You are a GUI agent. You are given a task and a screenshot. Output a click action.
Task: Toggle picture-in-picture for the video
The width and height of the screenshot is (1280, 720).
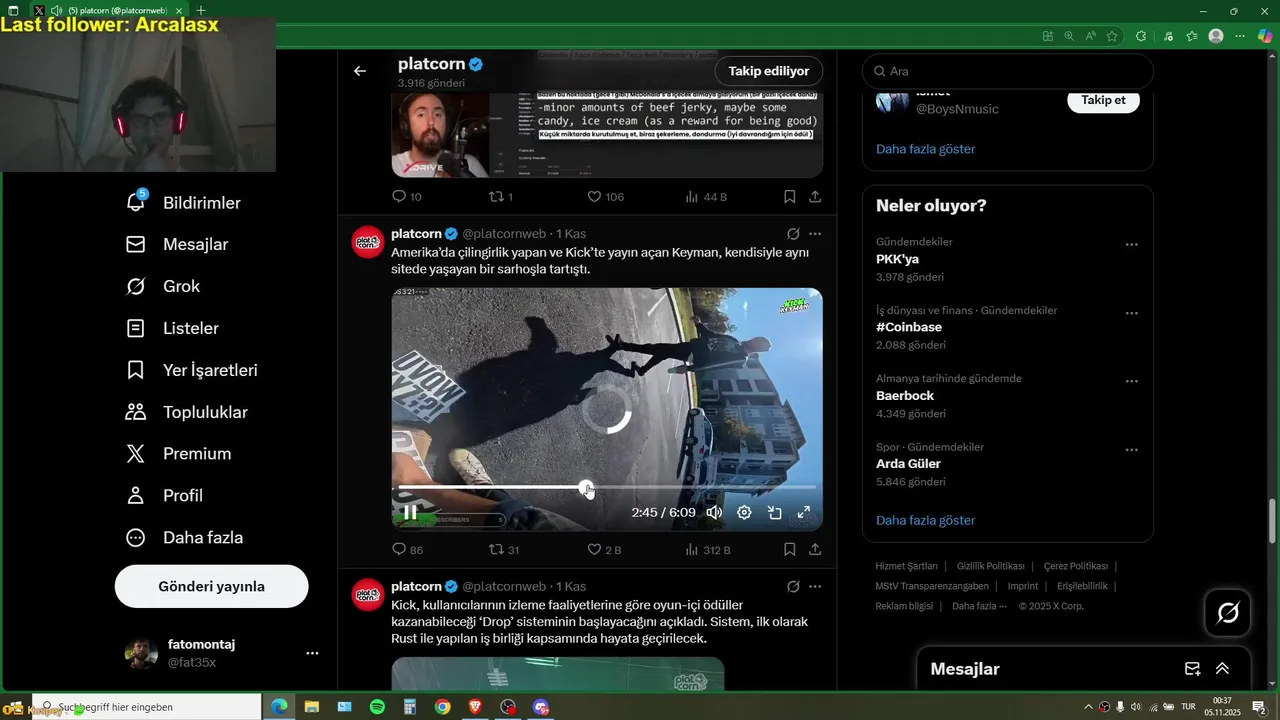pyautogui.click(x=774, y=512)
